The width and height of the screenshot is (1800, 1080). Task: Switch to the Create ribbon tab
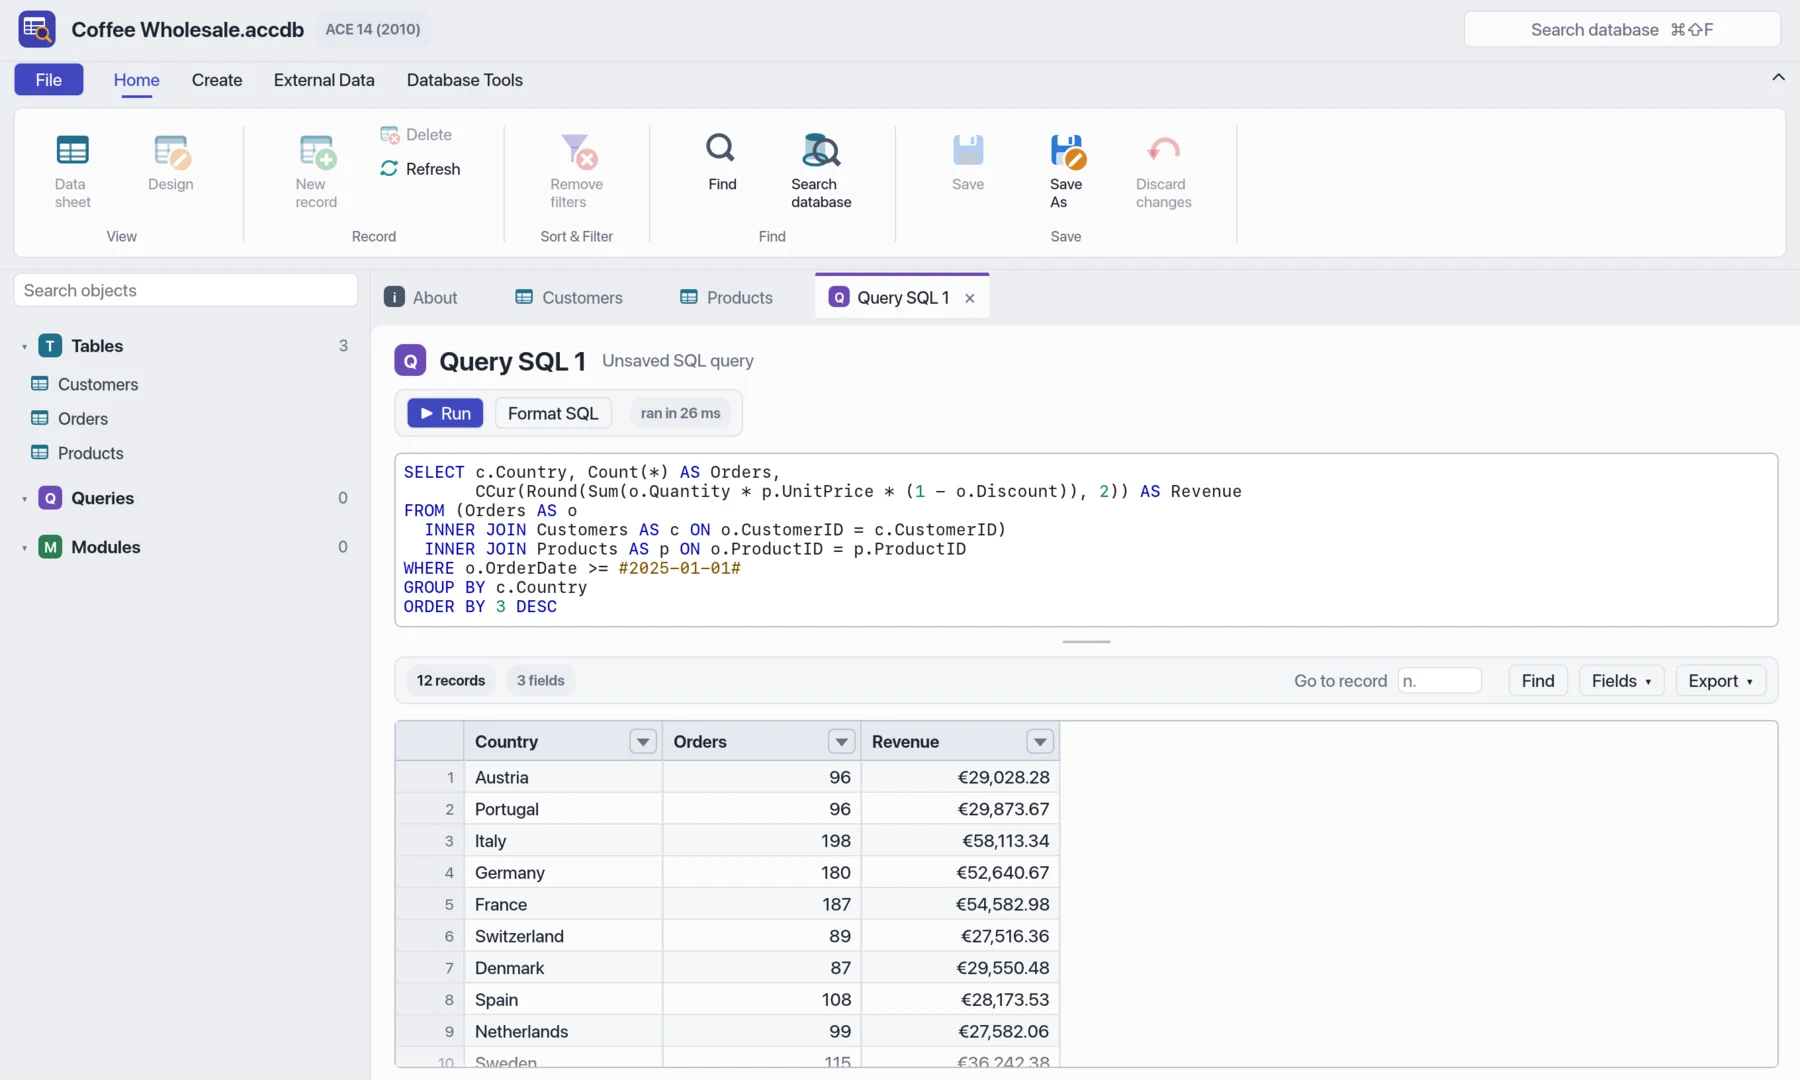pyautogui.click(x=217, y=80)
